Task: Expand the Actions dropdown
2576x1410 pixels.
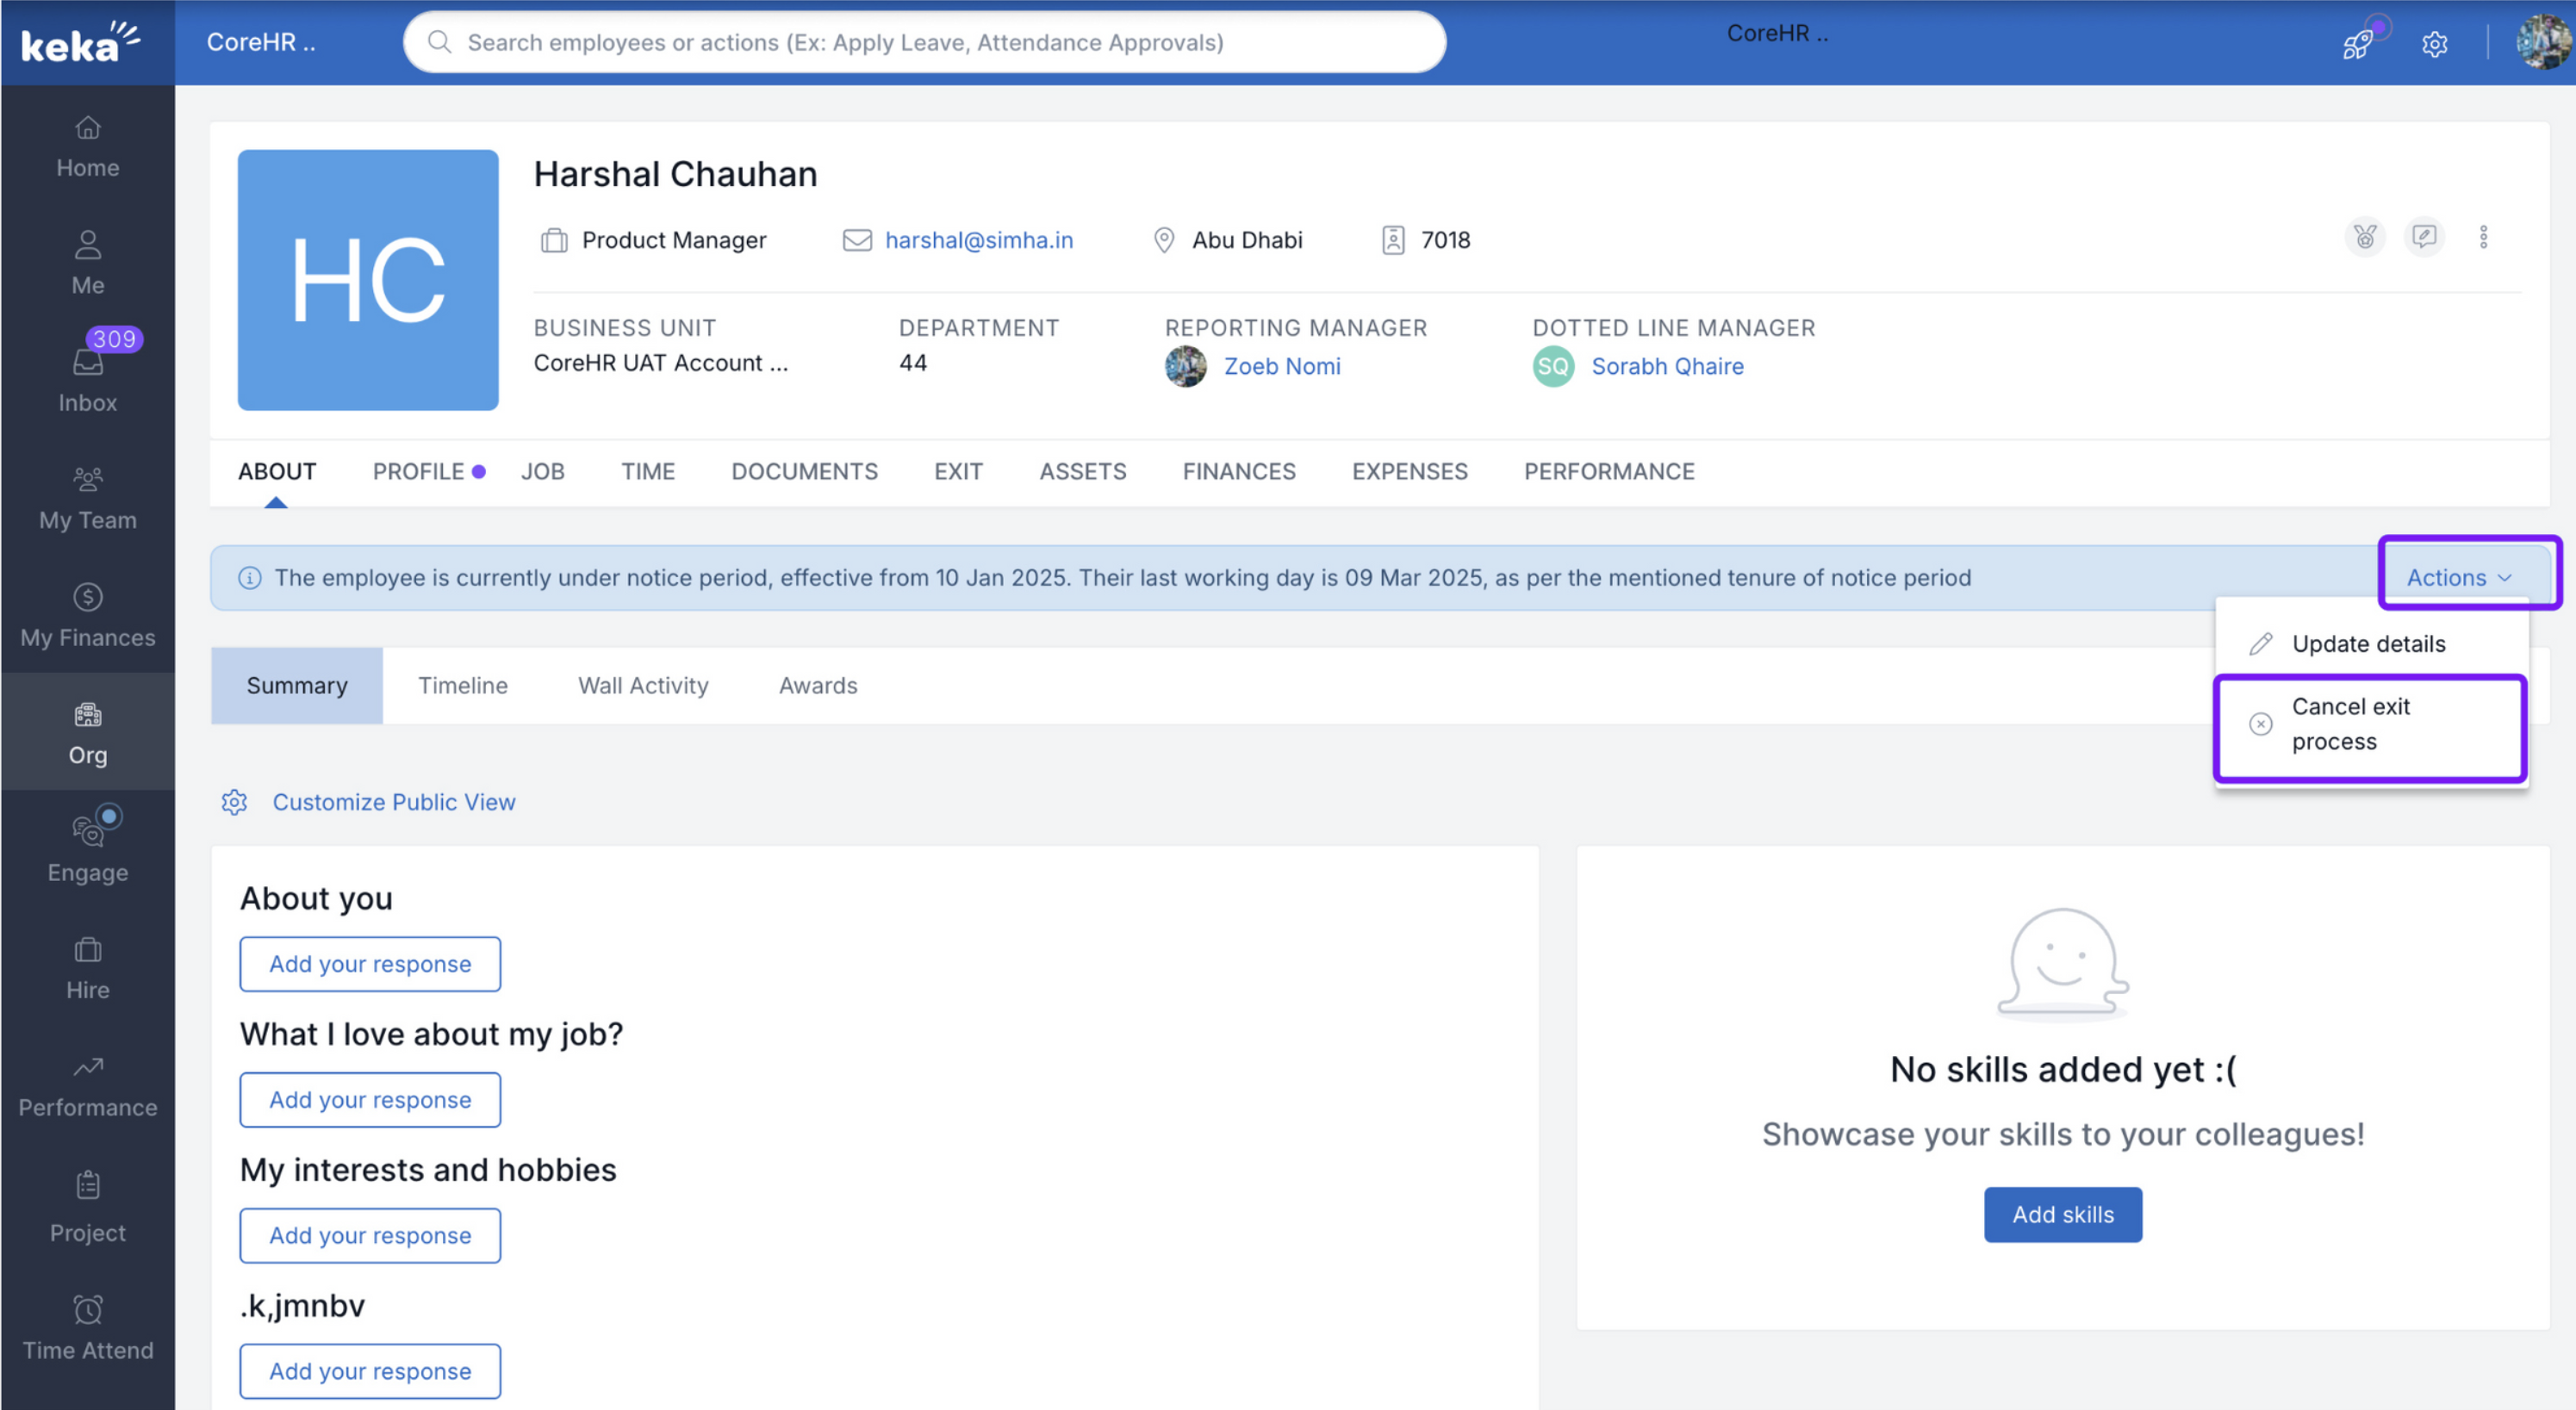Action: pyautogui.click(x=2458, y=577)
